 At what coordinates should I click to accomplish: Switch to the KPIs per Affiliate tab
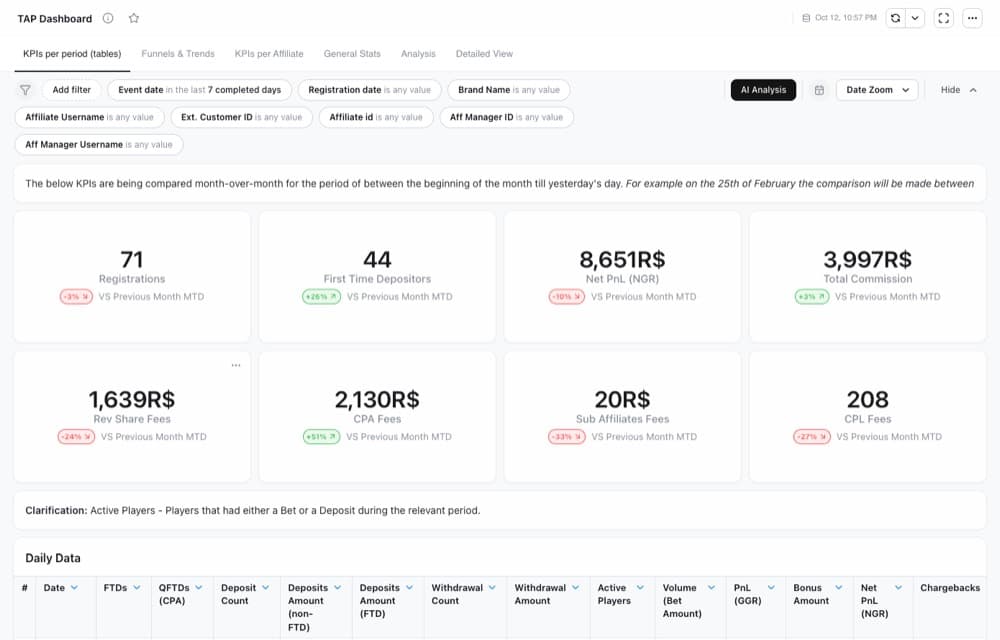coord(269,54)
